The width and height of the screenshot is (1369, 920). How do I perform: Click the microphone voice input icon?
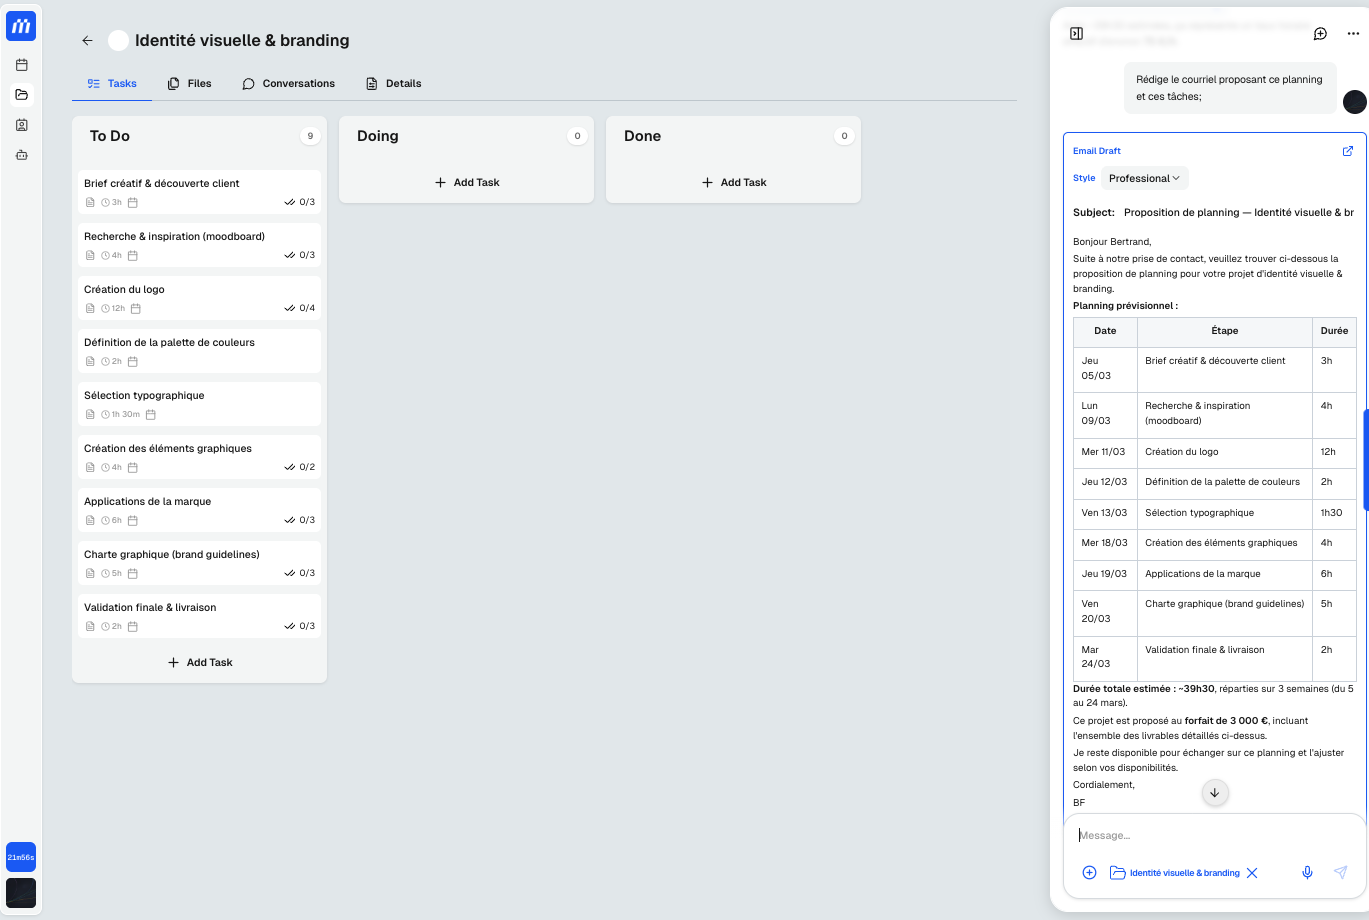pos(1306,873)
